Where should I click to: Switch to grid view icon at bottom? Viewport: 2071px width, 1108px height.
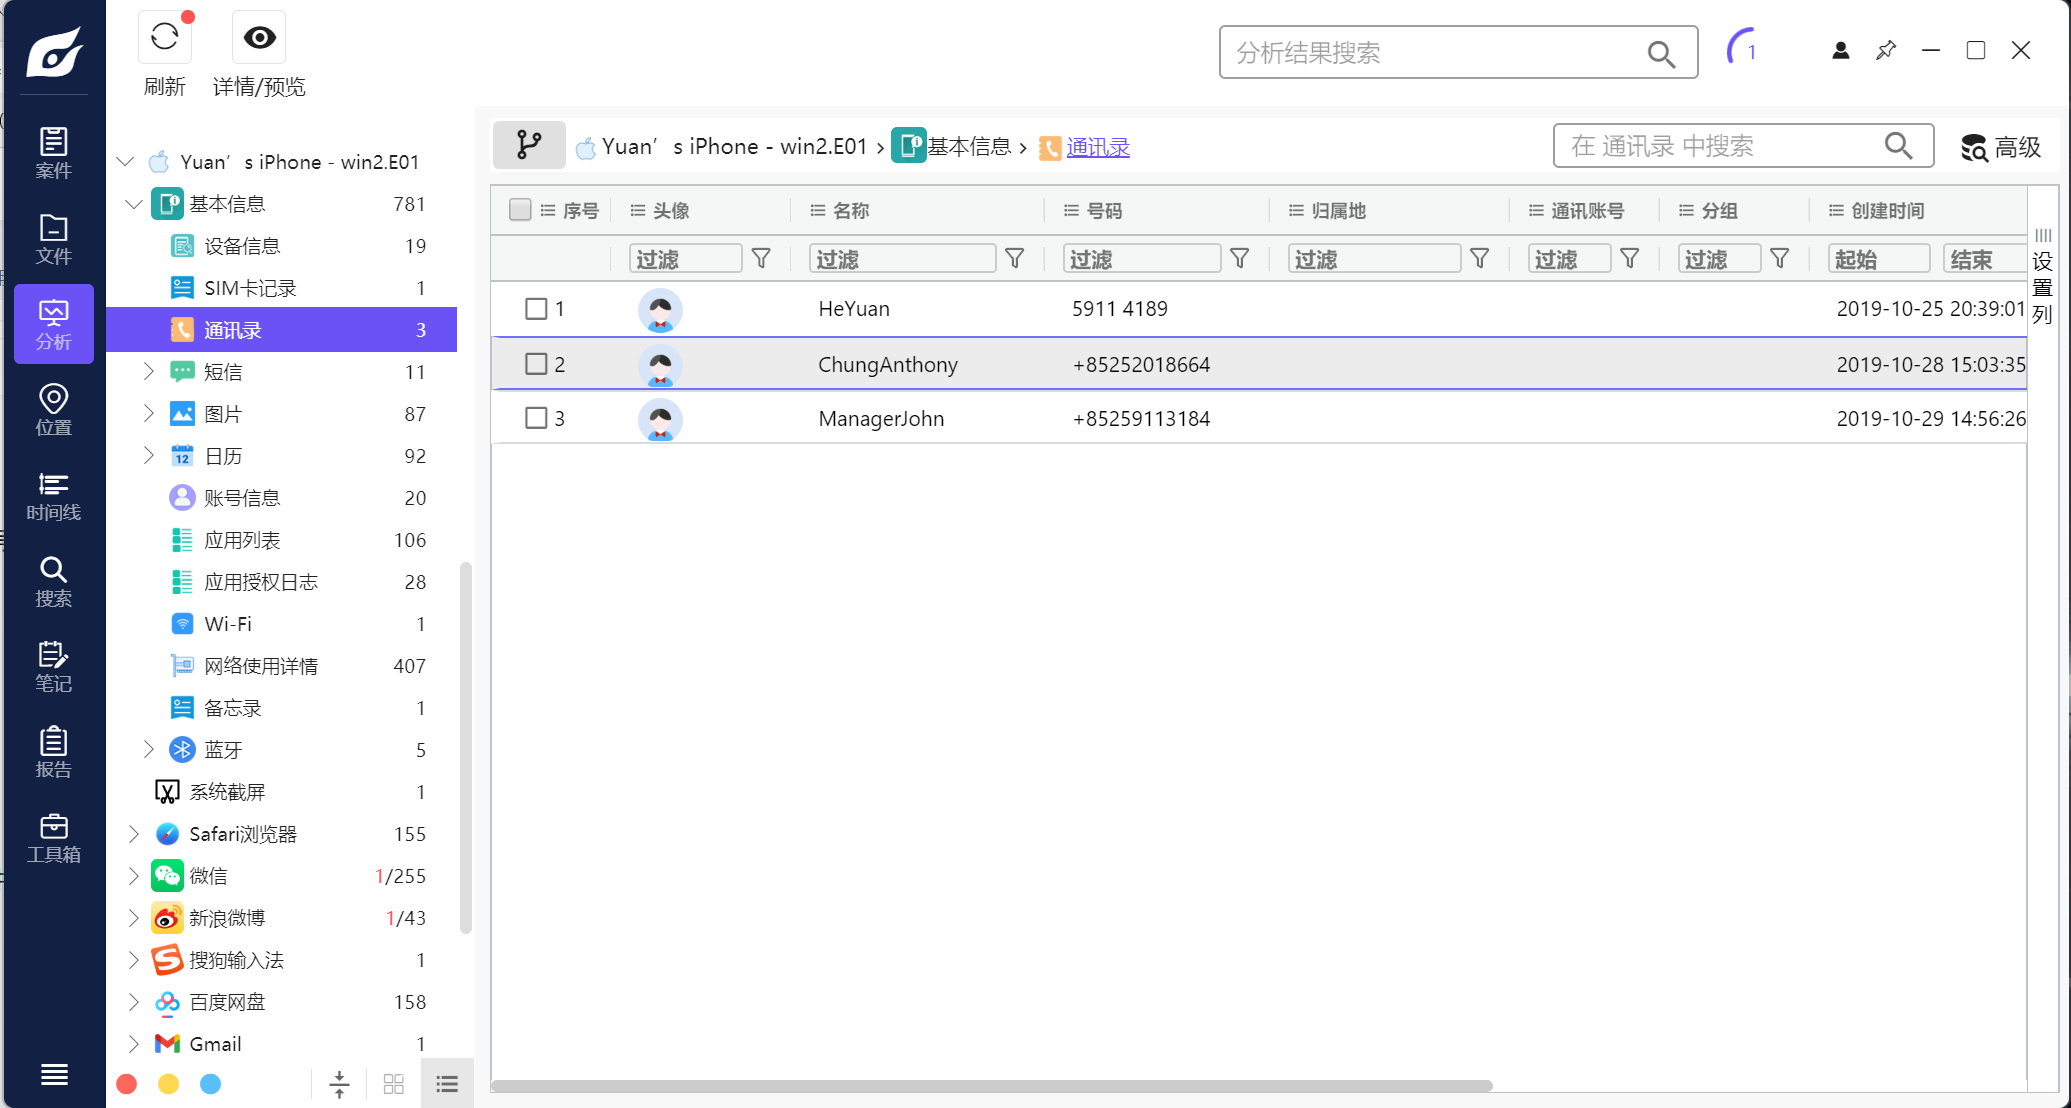tap(393, 1084)
